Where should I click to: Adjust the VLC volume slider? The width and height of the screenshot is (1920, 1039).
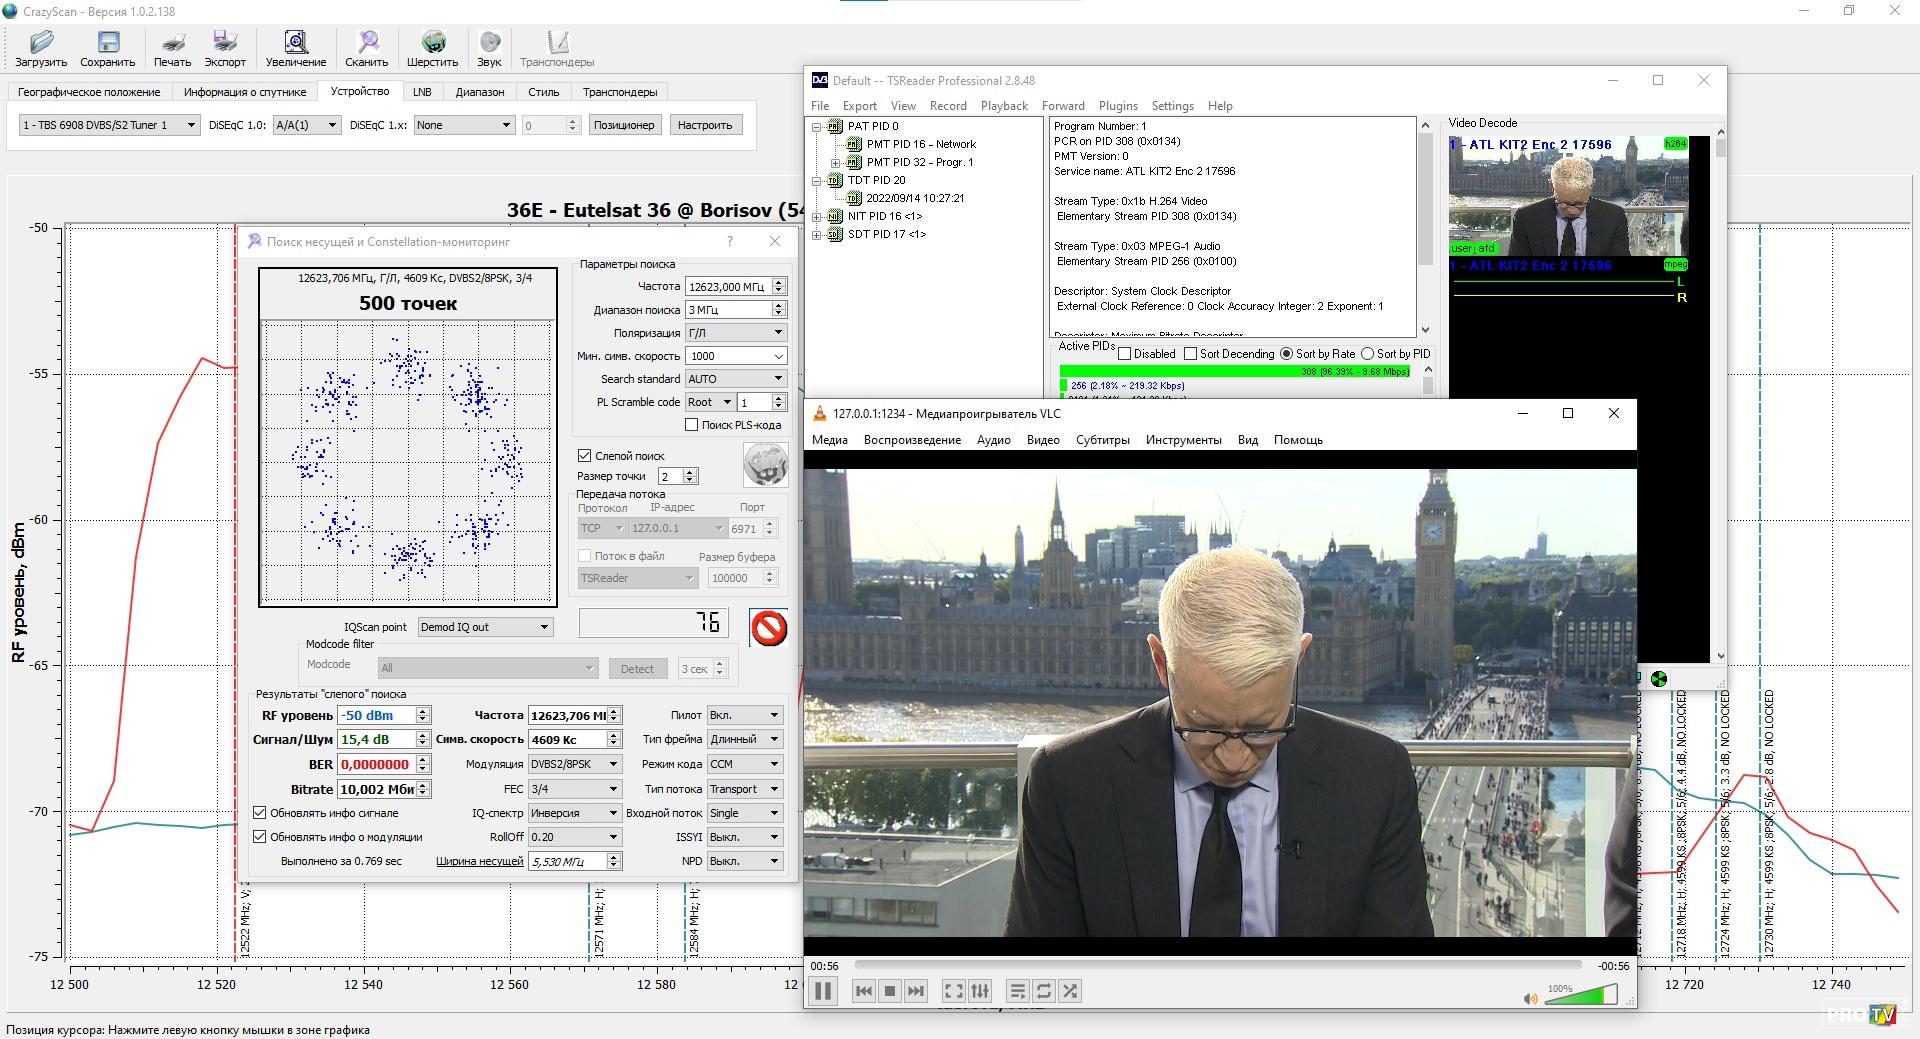pos(1581,995)
